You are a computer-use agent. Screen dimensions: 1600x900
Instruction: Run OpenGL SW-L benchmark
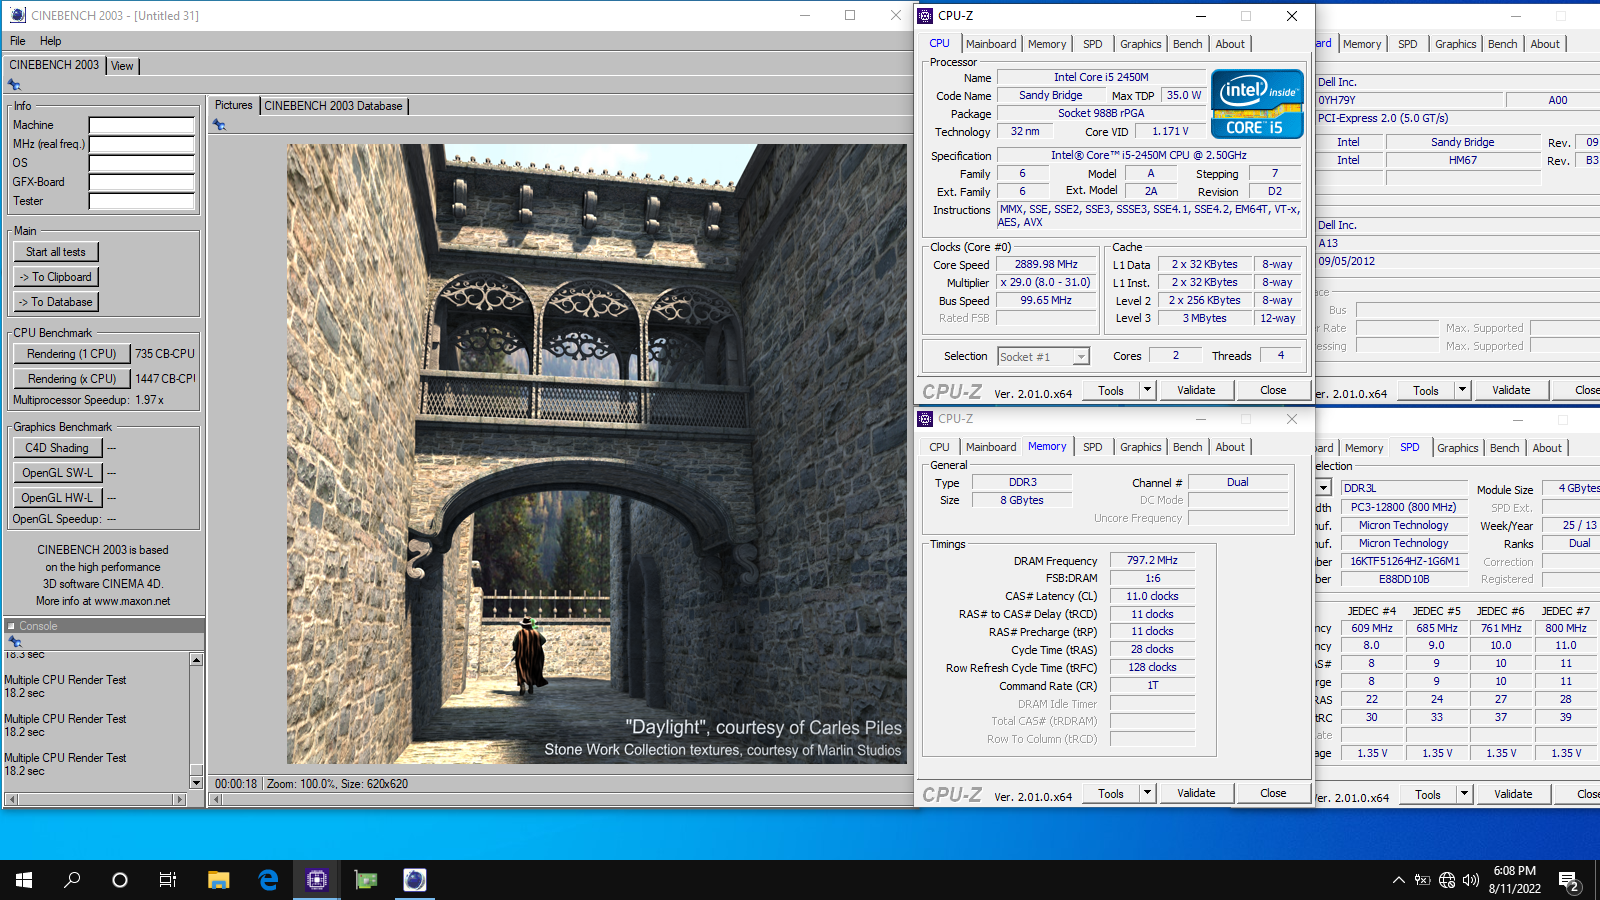(57, 473)
